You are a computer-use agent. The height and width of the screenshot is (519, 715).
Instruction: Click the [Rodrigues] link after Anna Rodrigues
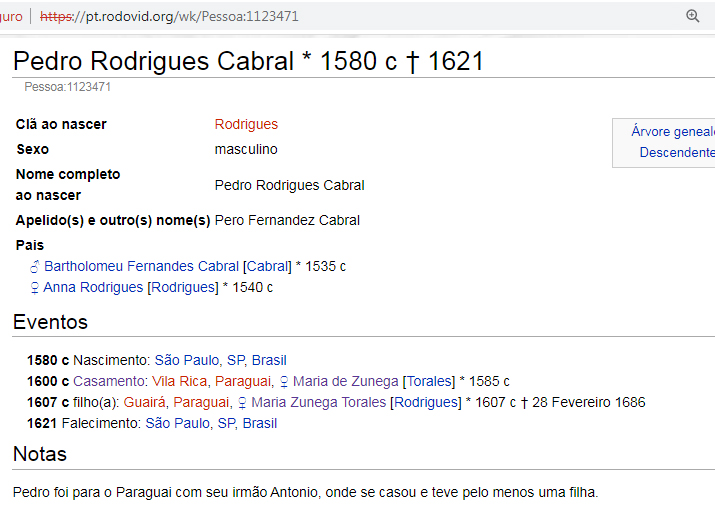182,288
